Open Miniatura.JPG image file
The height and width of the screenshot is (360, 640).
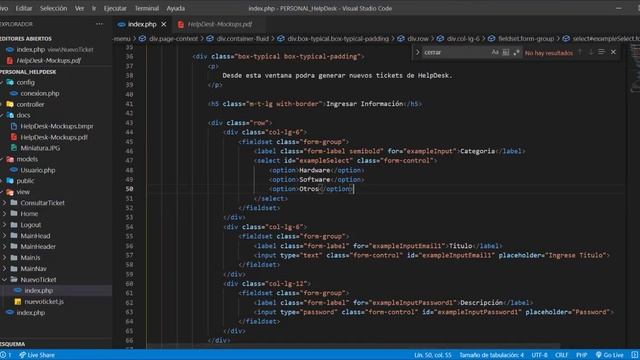tap(40, 148)
